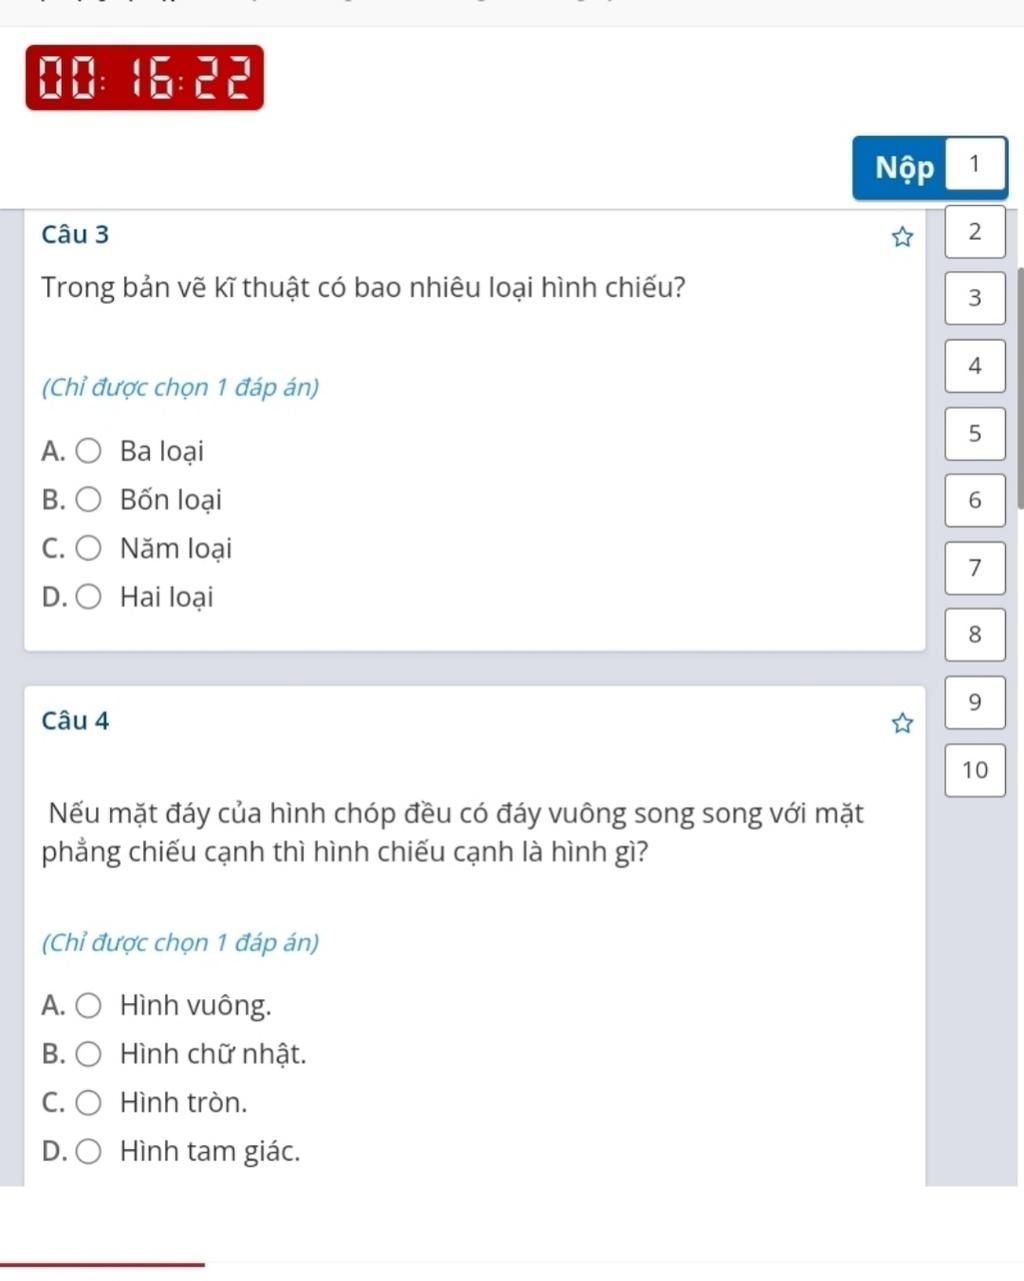Image resolution: width=1024 pixels, height=1281 pixels.
Task: Open question 5 from number list
Action: [975, 434]
